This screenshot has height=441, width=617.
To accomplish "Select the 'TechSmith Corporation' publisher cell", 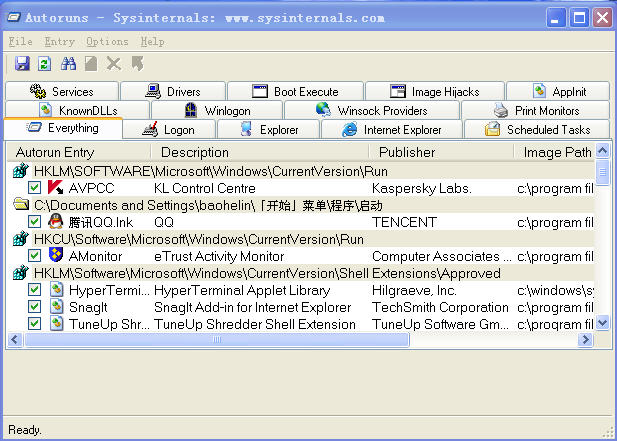I will click(x=440, y=307).
